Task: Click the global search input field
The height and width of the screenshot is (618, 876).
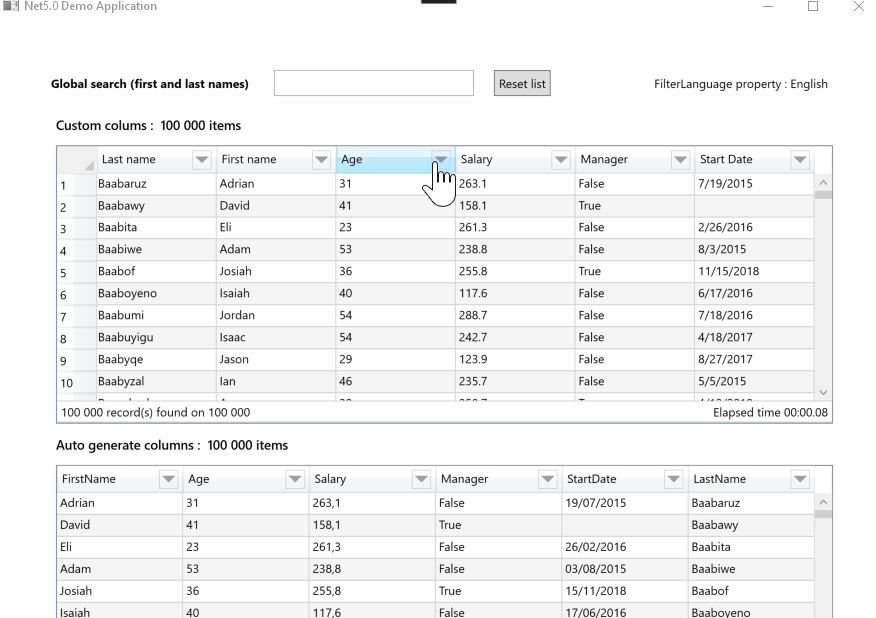Action: tap(373, 83)
